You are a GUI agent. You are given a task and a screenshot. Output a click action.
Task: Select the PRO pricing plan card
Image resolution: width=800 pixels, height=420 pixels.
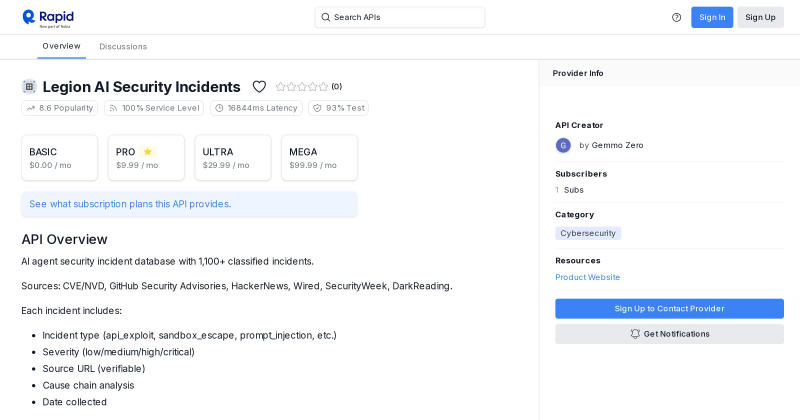coord(146,158)
